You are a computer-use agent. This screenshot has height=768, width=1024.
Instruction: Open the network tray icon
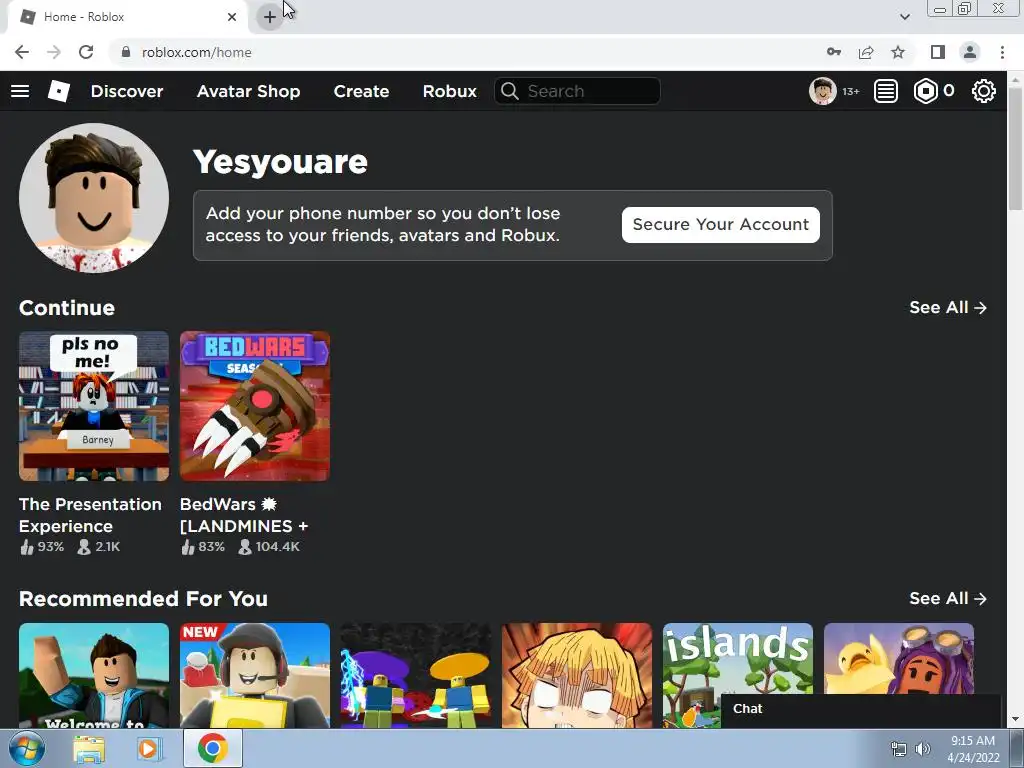point(899,749)
